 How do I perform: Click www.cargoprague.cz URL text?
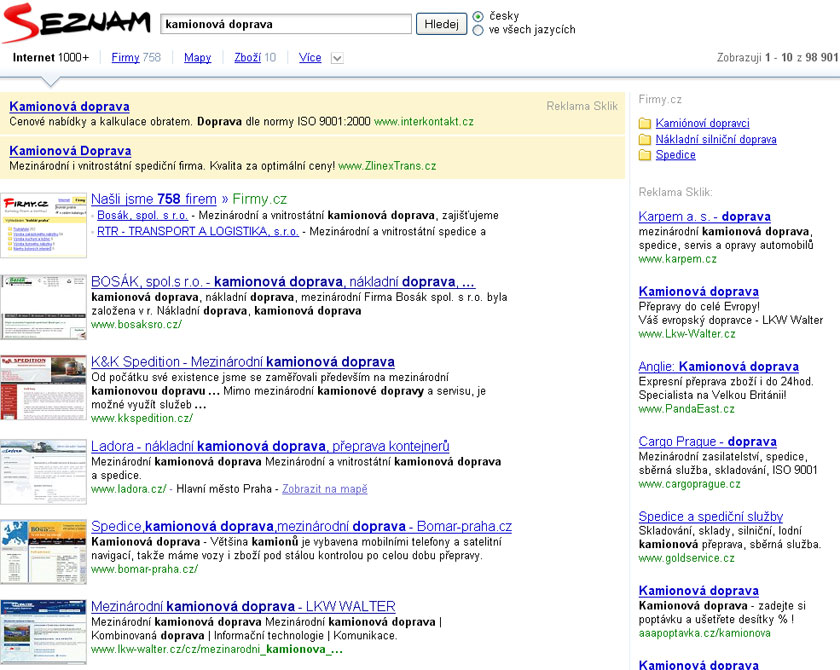click(689, 484)
